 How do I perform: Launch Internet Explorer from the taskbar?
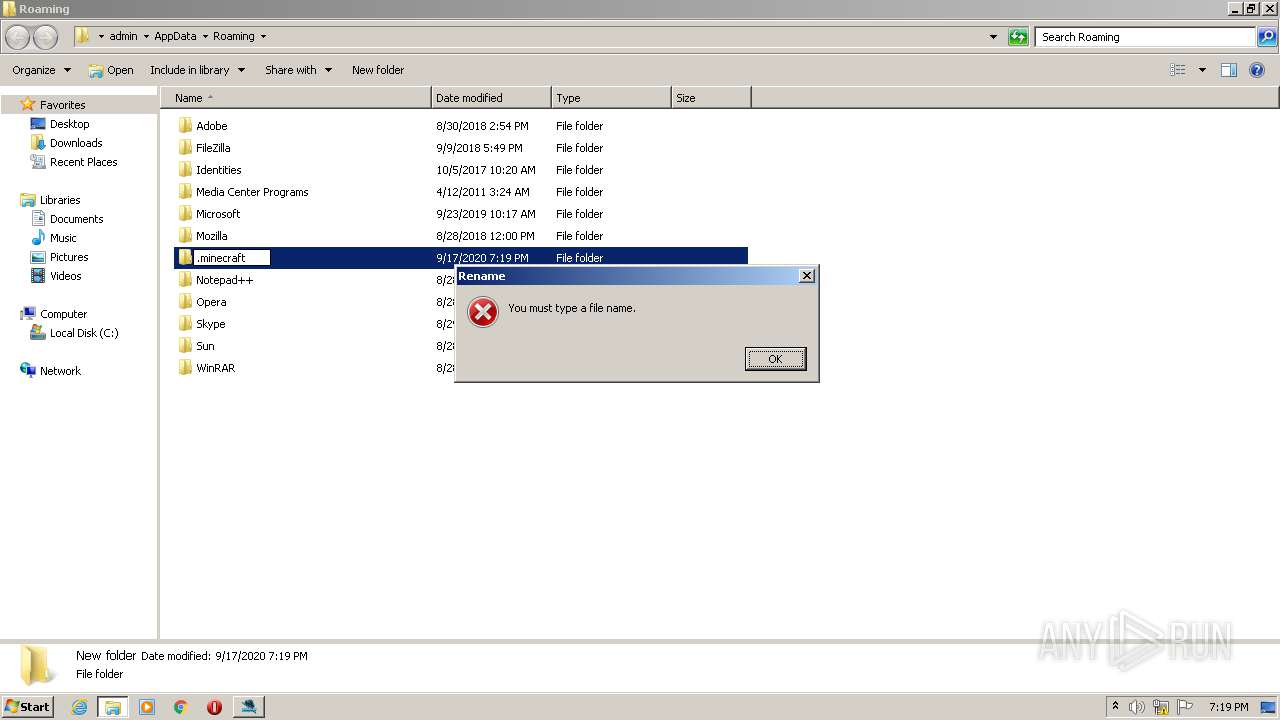(79, 707)
